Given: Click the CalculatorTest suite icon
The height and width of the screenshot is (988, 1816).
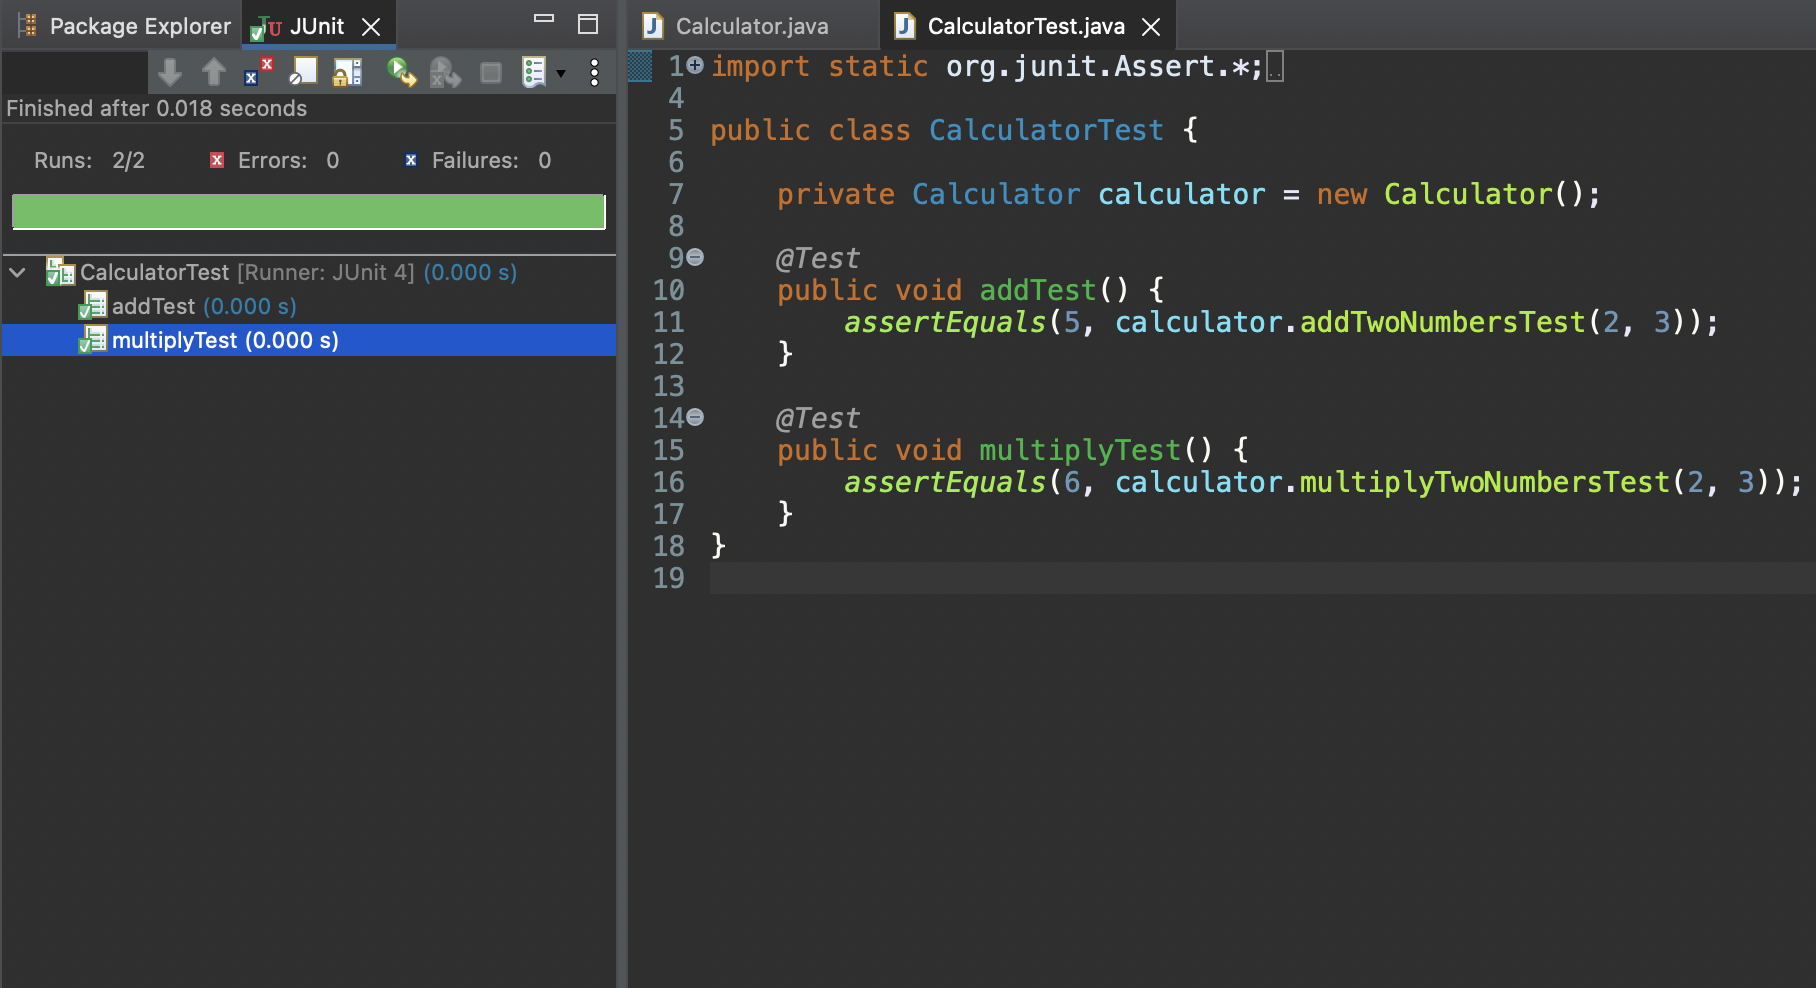Looking at the screenshot, I should pos(60,272).
